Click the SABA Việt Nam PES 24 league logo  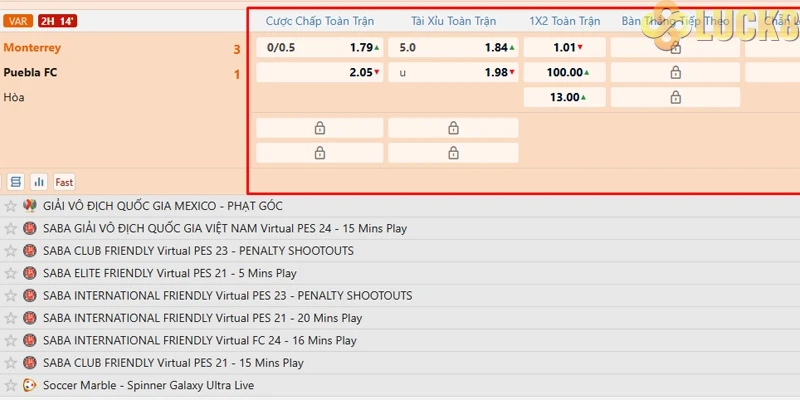coord(30,229)
